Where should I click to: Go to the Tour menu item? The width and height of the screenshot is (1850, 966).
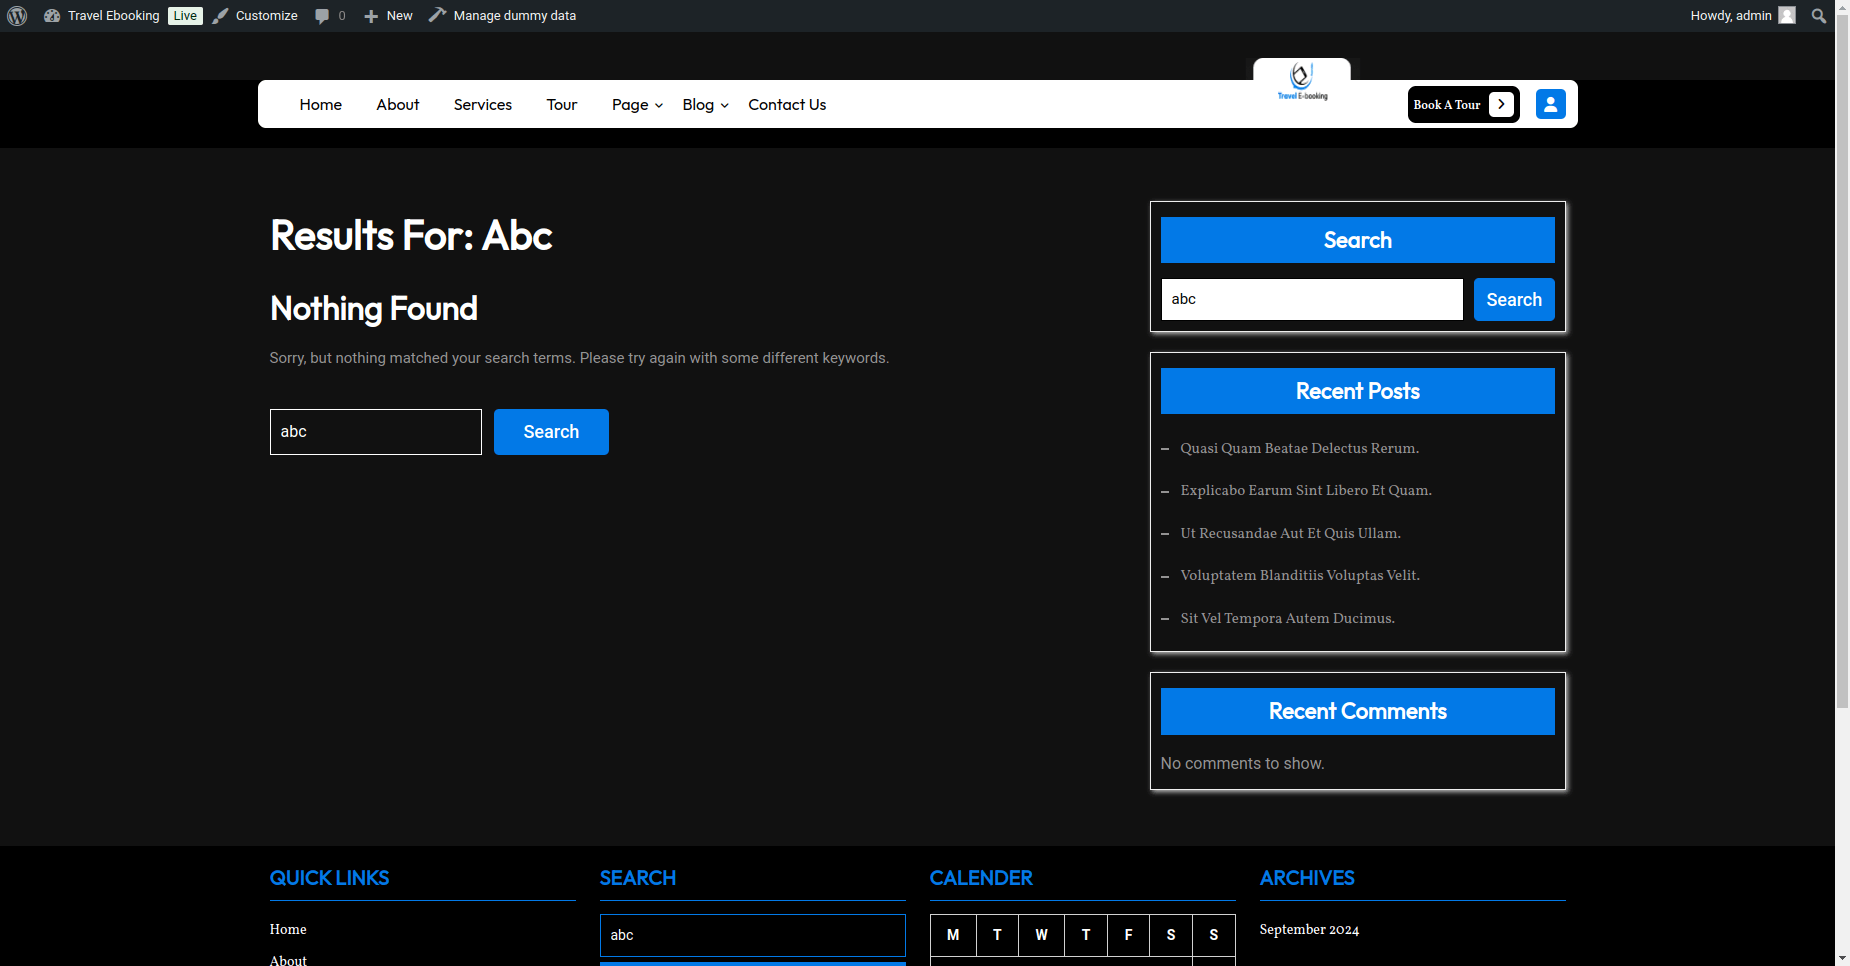pyautogui.click(x=561, y=105)
